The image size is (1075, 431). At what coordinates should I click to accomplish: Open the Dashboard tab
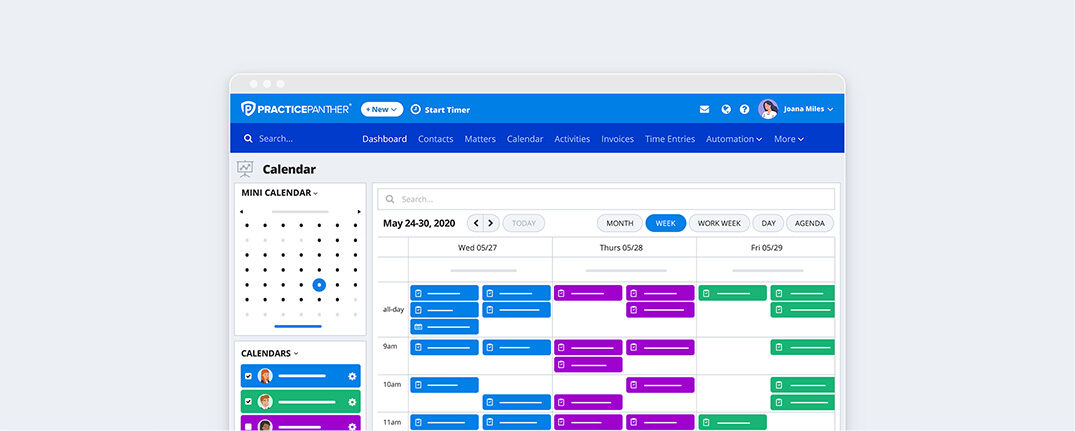click(385, 139)
